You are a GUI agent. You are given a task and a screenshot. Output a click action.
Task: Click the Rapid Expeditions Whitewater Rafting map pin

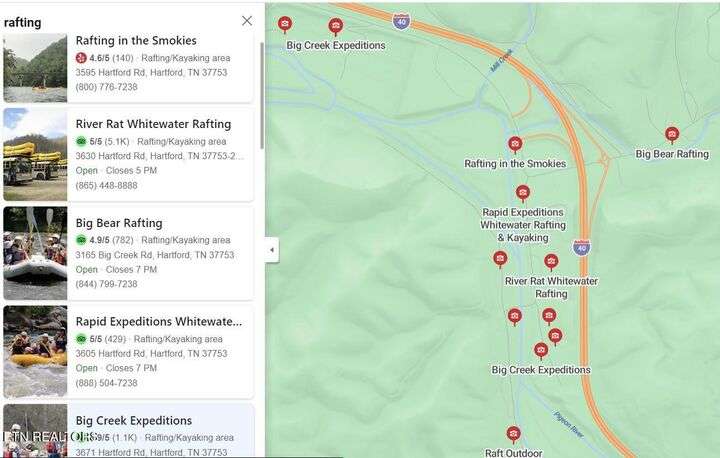pyautogui.click(x=522, y=192)
